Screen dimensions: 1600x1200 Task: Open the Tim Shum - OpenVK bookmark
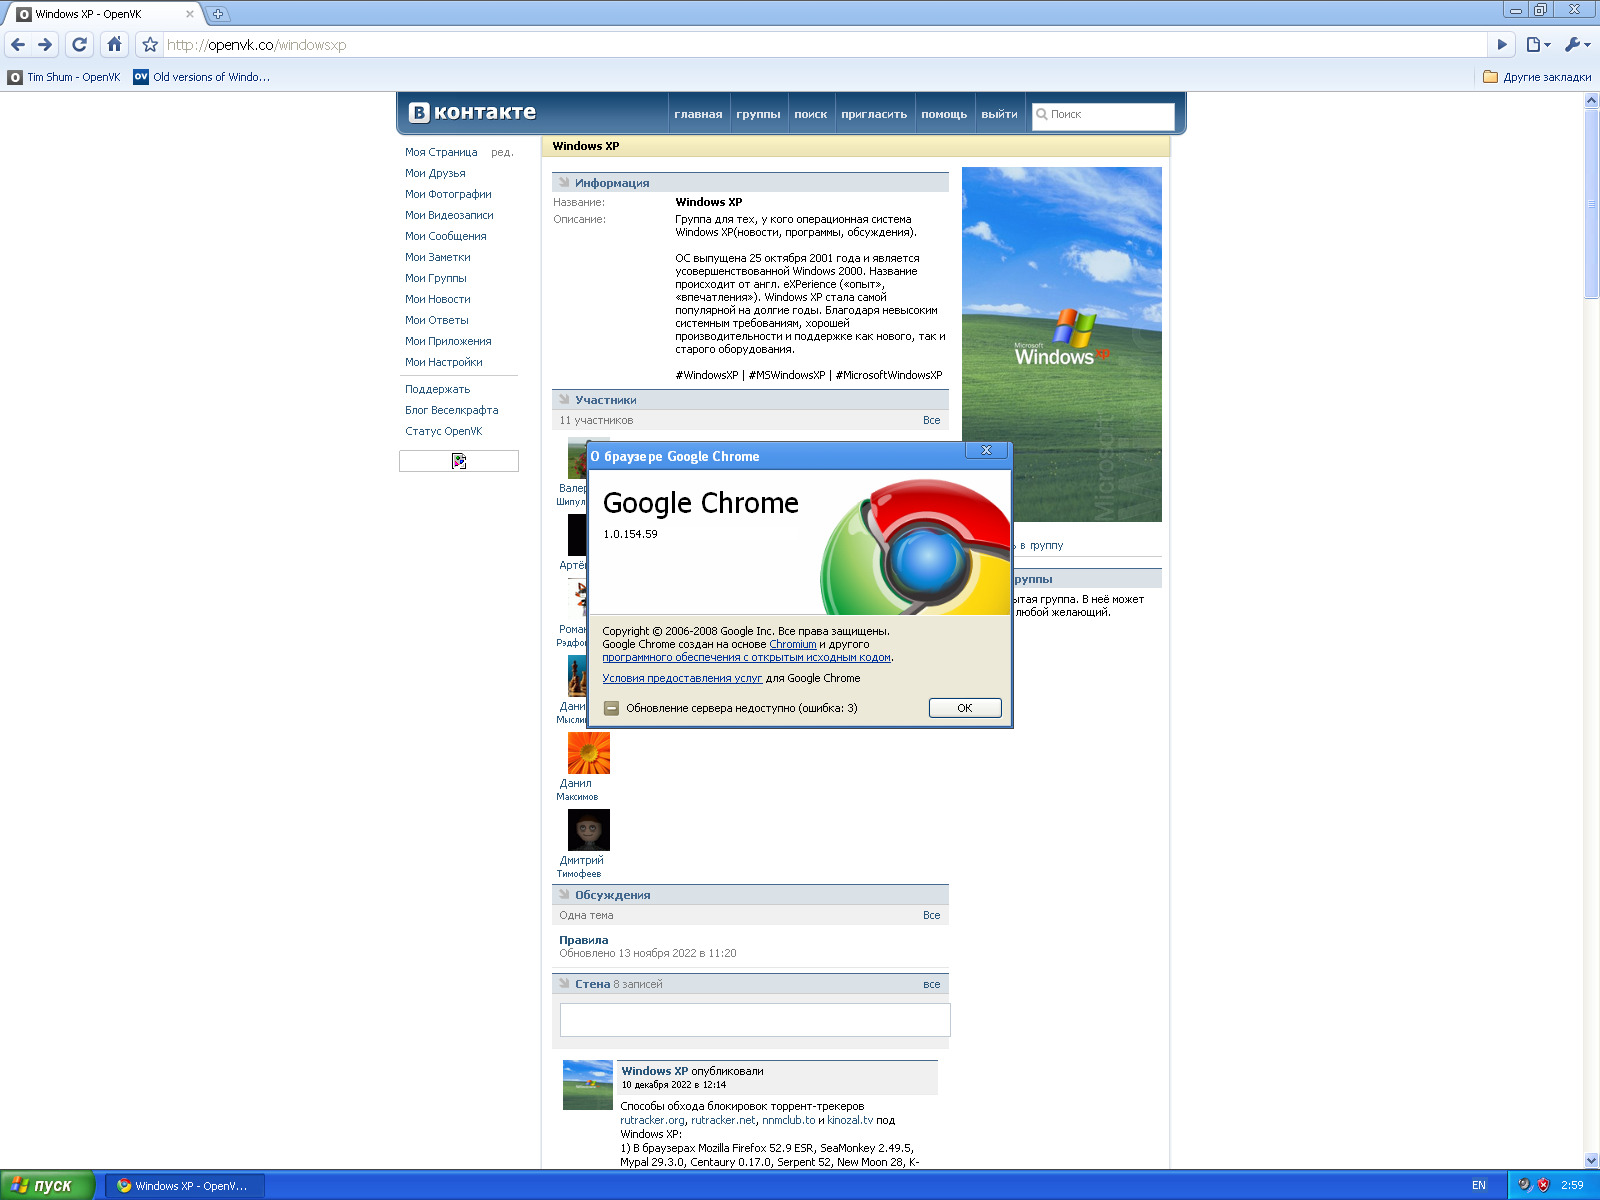(64, 77)
